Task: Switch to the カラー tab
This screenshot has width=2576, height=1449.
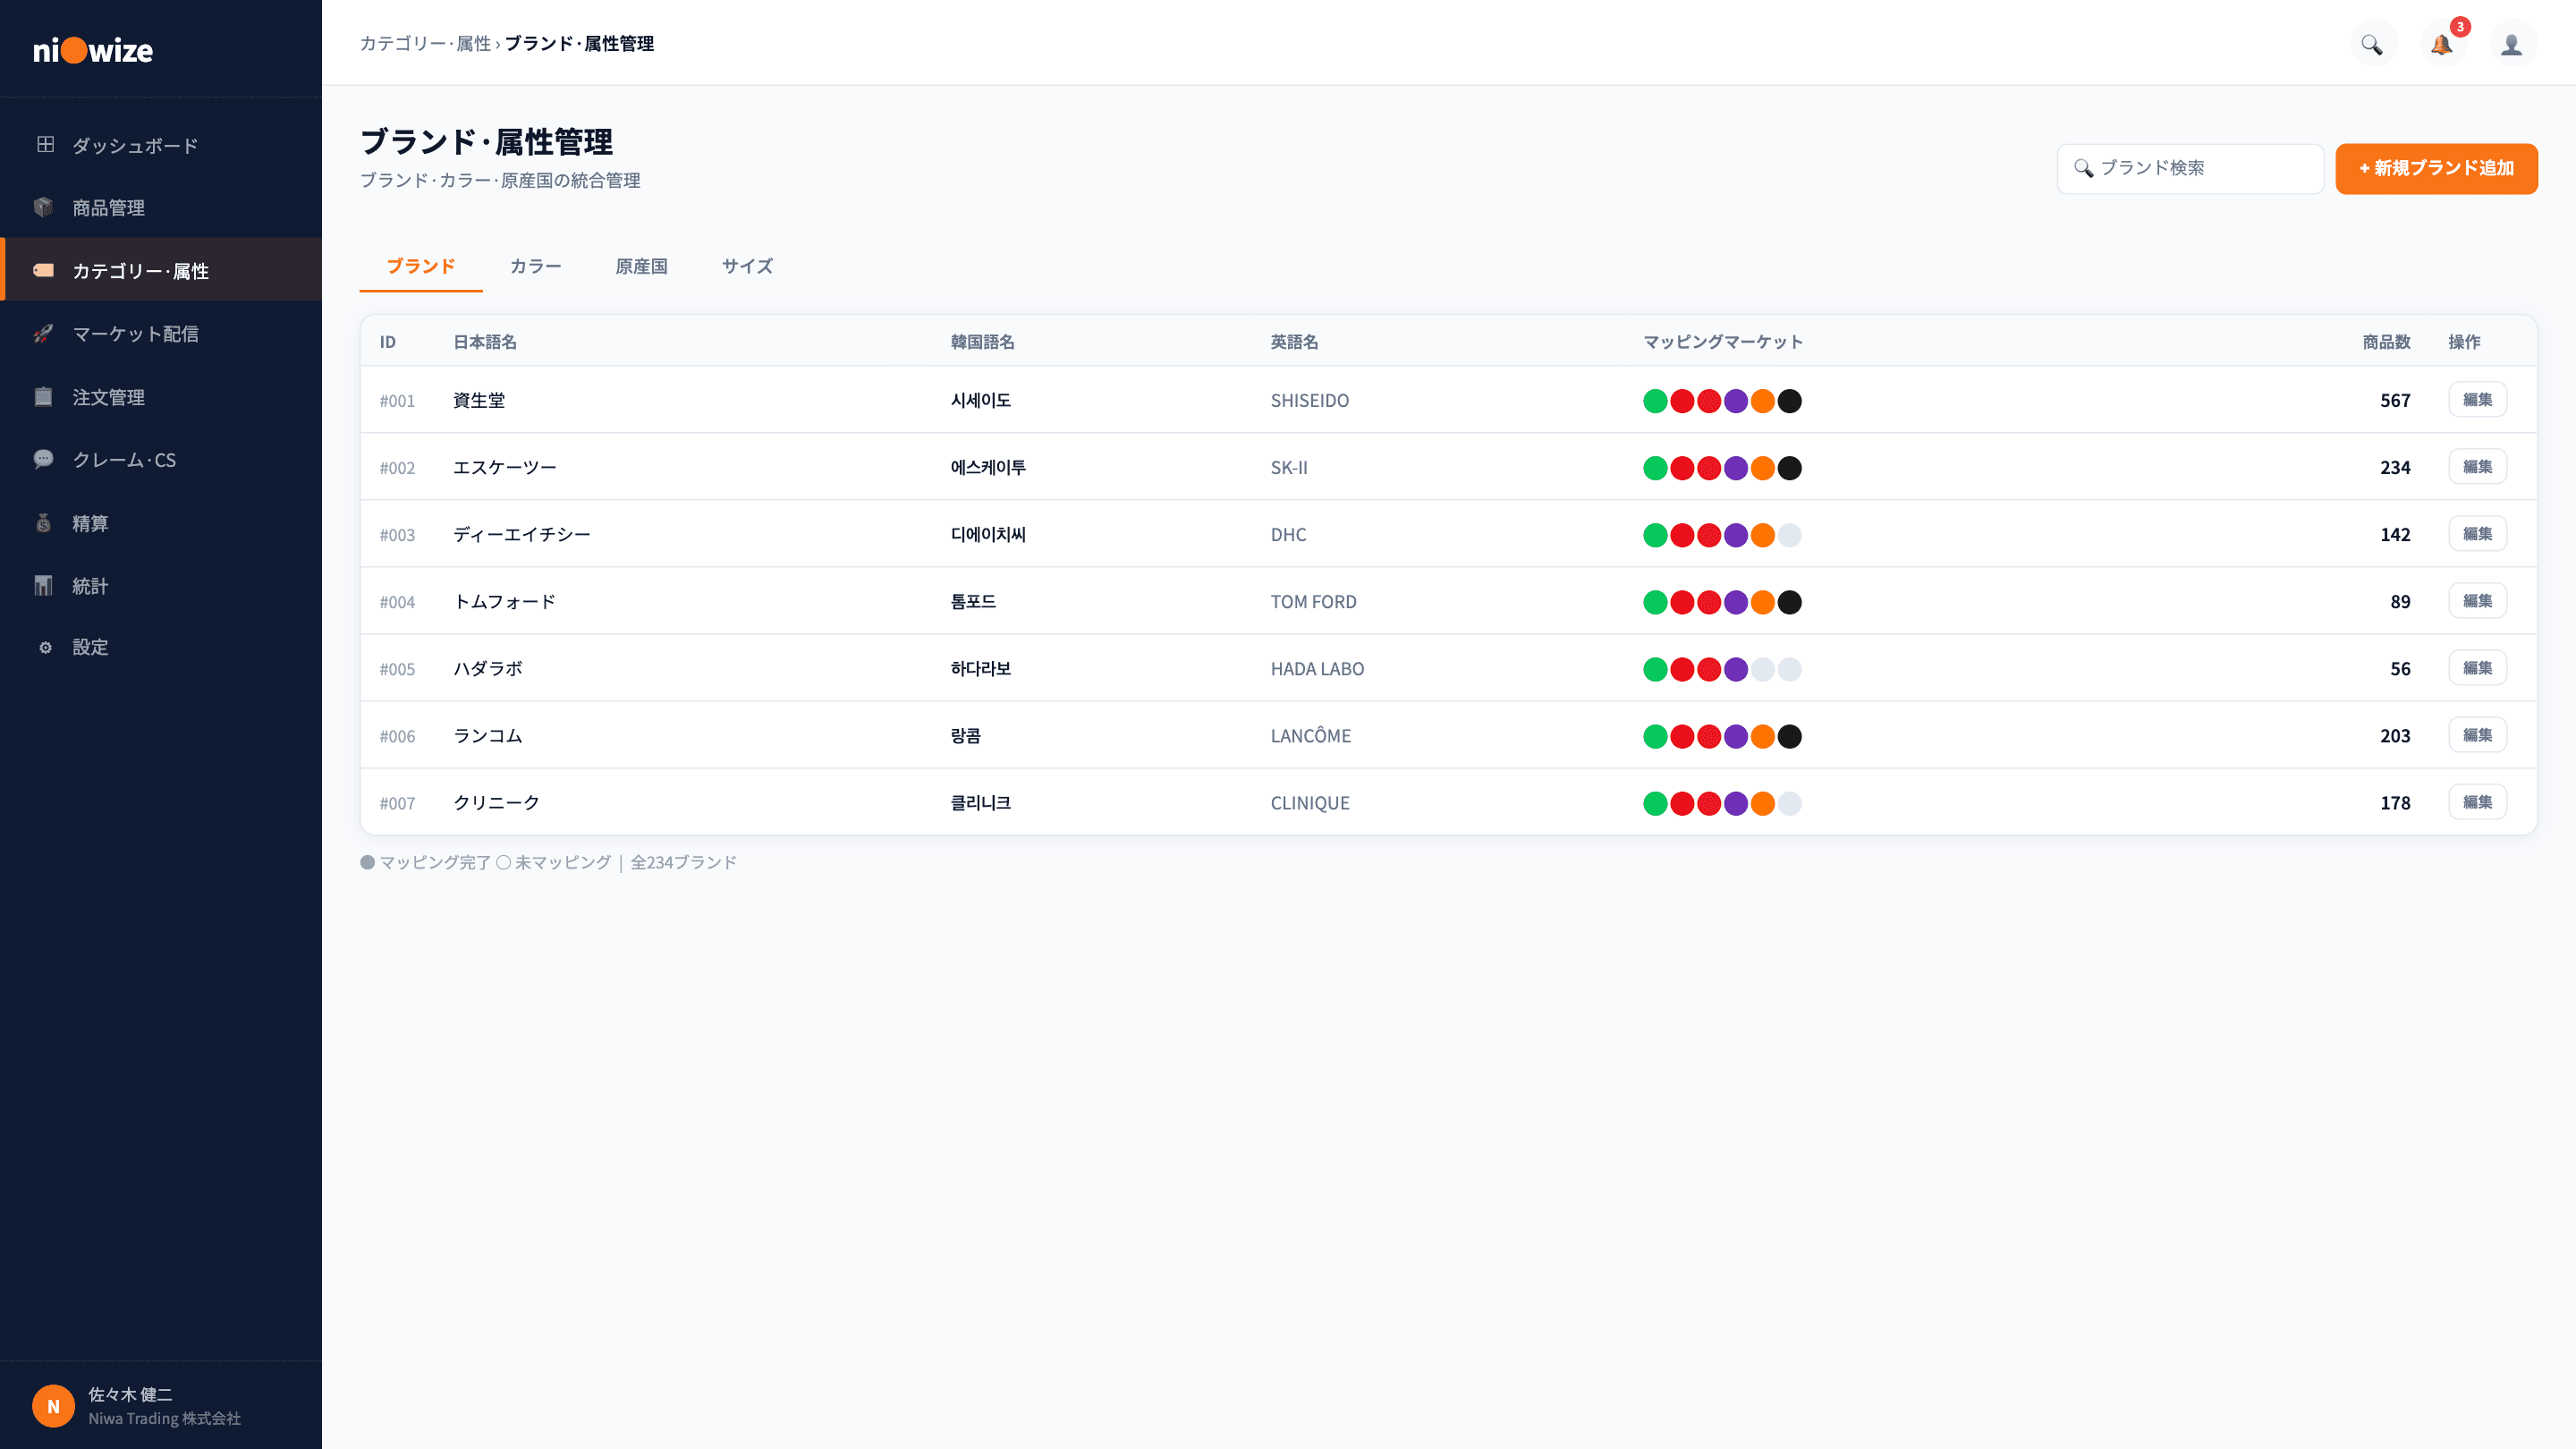Action: pyautogui.click(x=536, y=266)
